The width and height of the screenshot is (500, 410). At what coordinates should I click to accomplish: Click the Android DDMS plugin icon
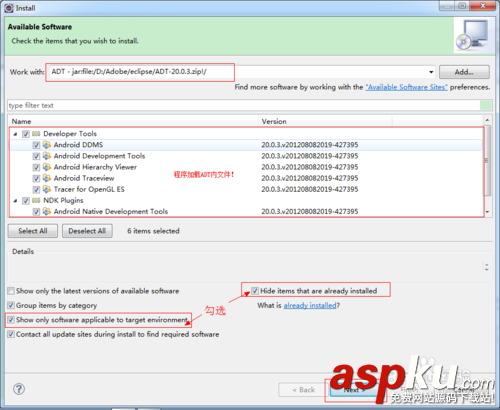[47, 145]
